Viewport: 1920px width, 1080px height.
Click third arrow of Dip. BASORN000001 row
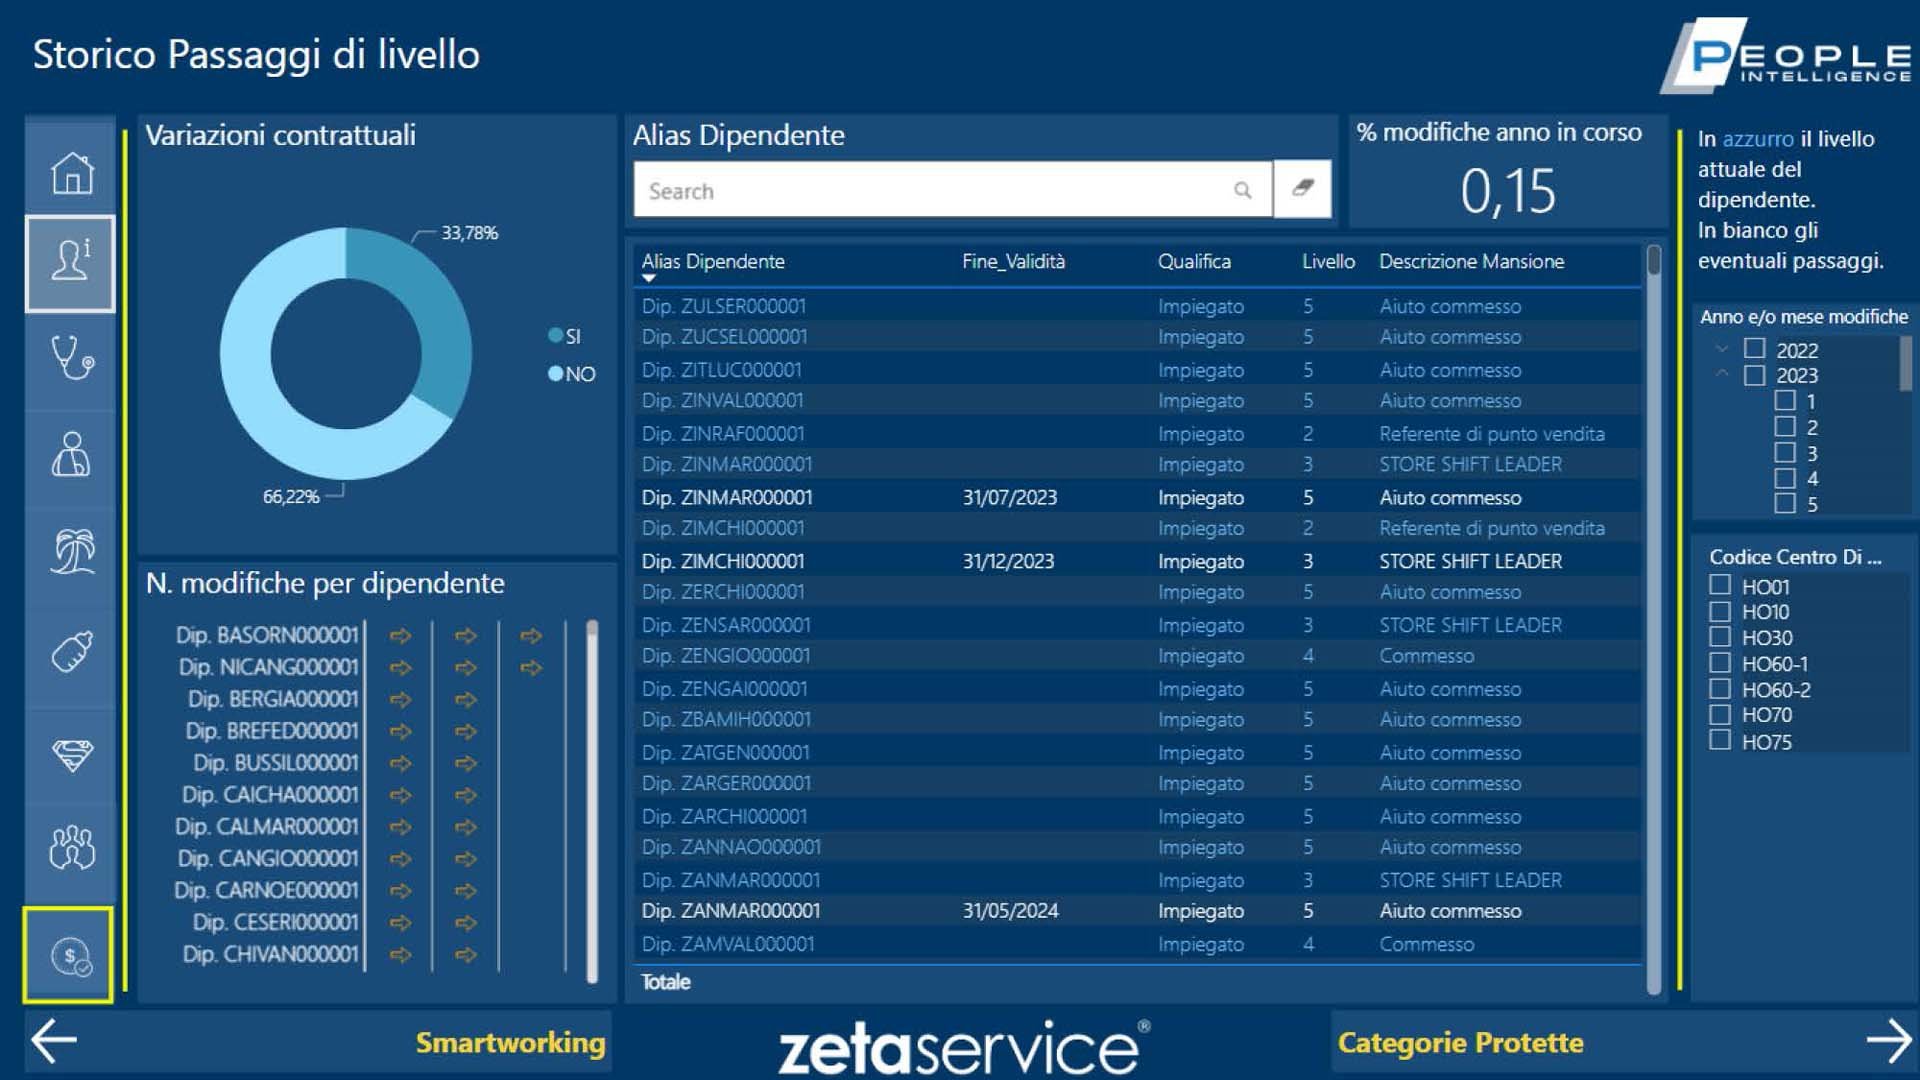click(531, 636)
